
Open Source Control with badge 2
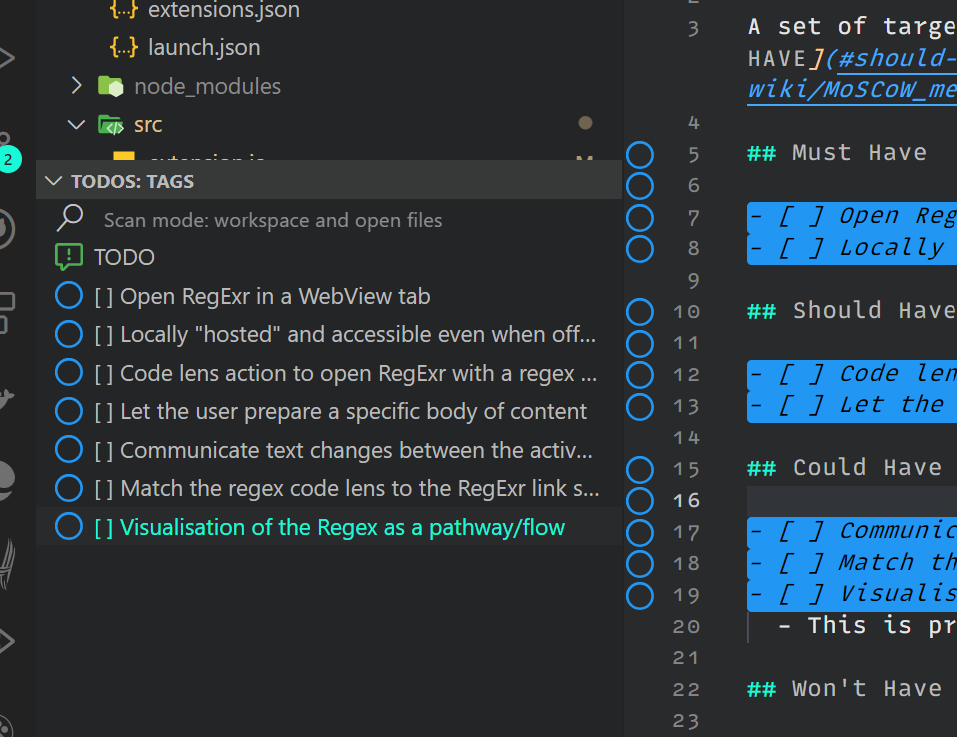(x=7, y=153)
